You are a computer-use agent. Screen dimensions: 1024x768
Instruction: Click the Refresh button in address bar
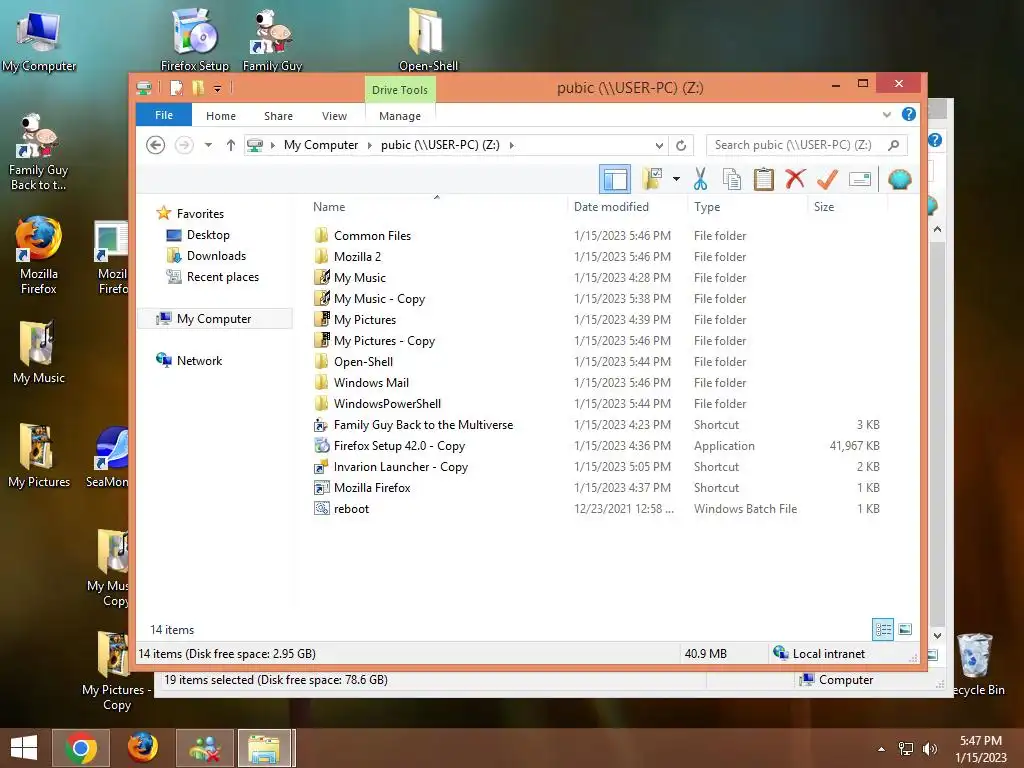click(680, 145)
